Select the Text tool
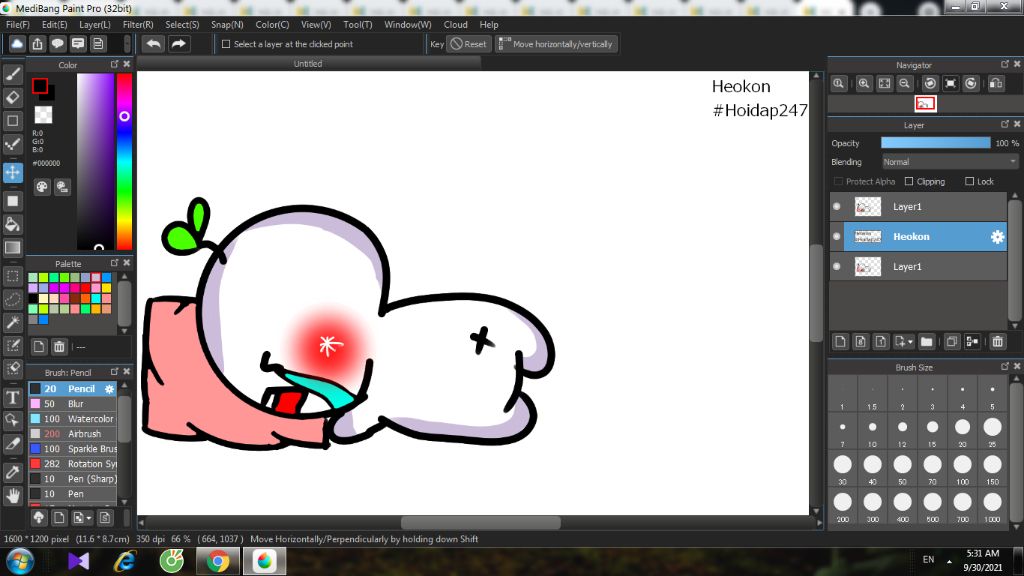Viewport: 1024px width, 576px height. pyautogui.click(x=12, y=397)
